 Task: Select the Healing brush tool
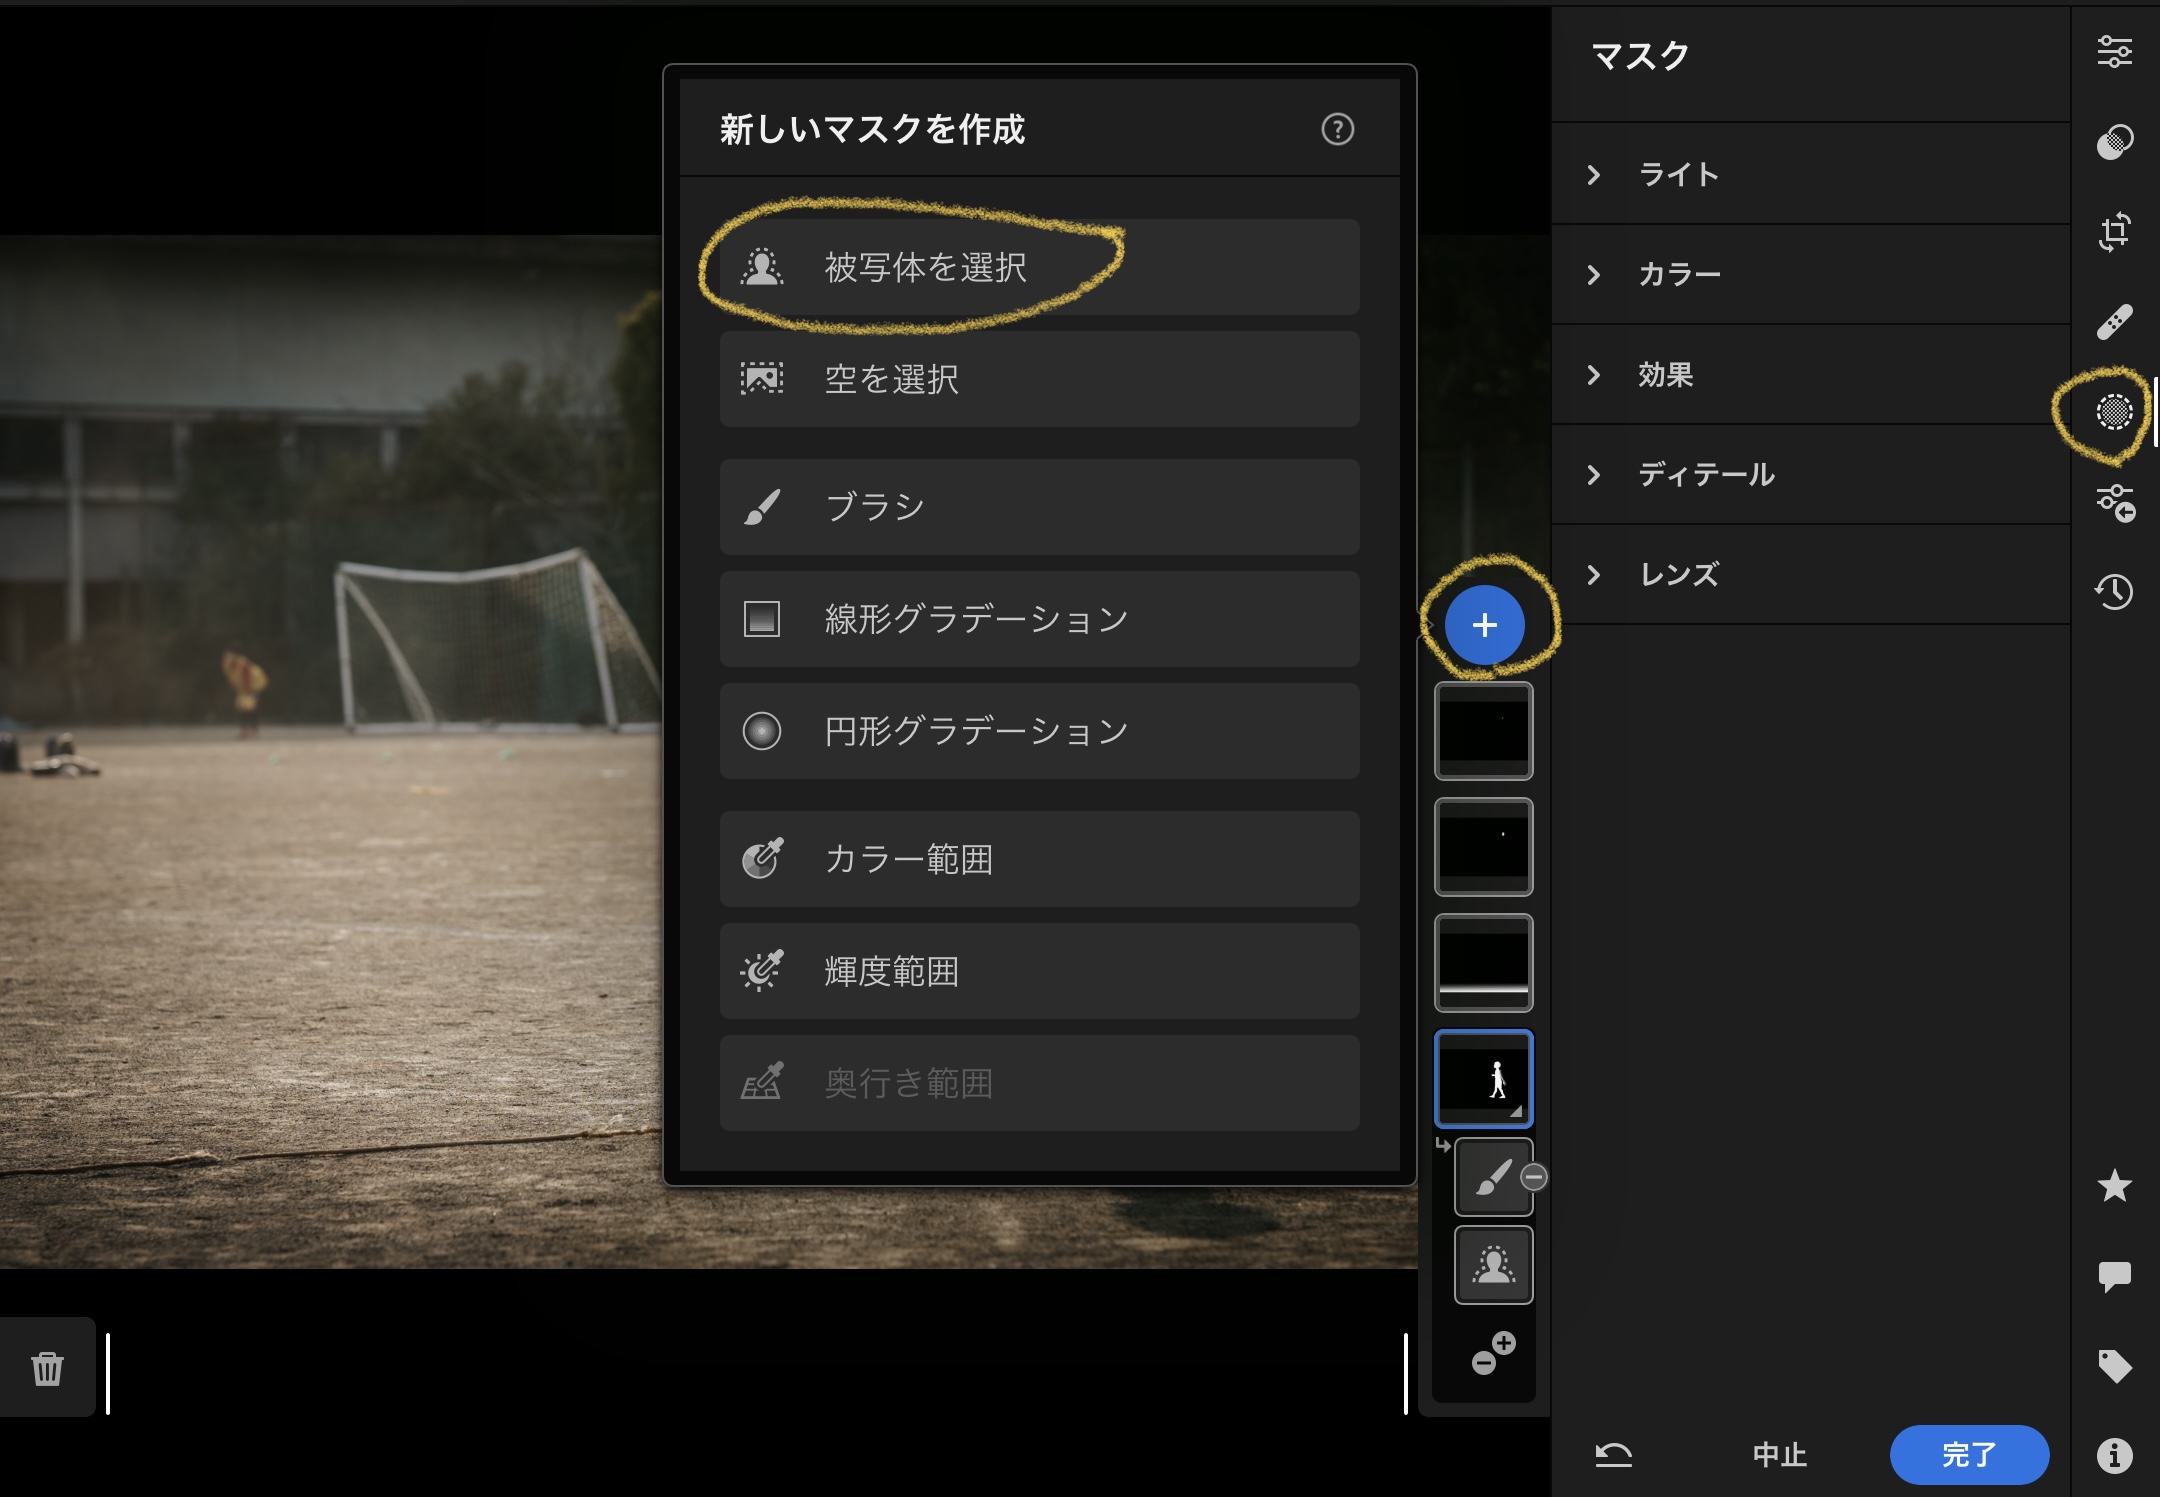(2114, 322)
